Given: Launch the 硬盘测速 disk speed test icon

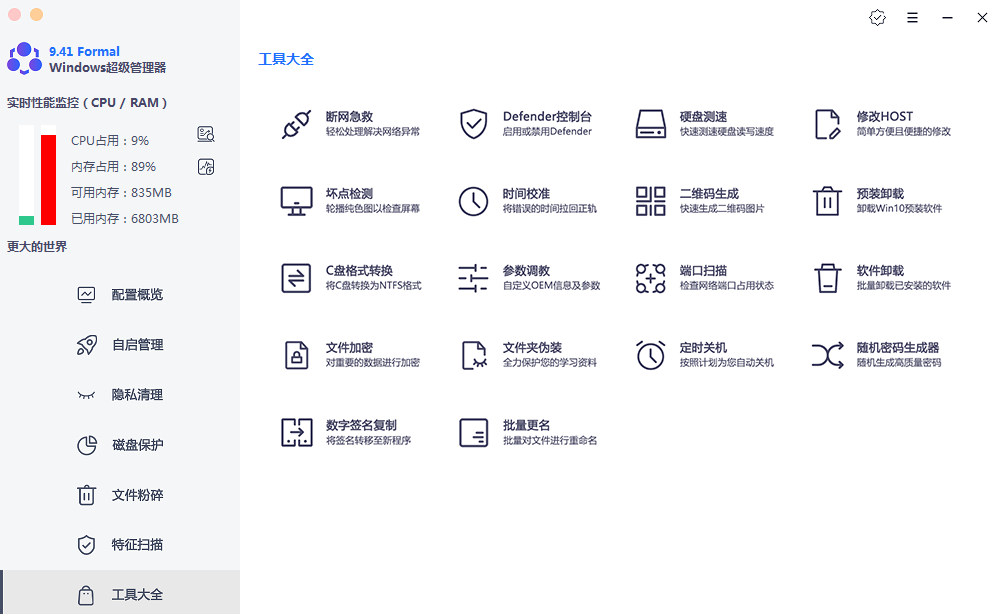Looking at the screenshot, I should tap(651, 124).
